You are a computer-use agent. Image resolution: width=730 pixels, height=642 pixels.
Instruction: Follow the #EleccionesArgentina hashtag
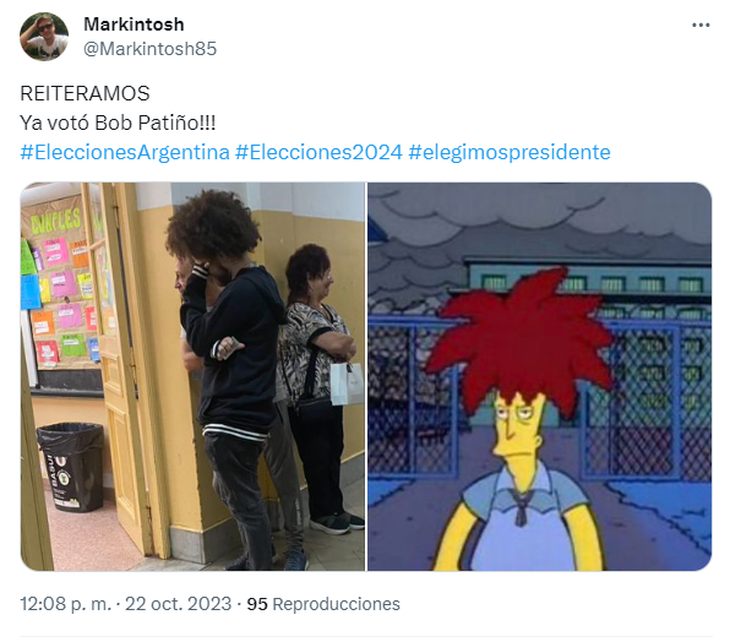pyautogui.click(x=125, y=152)
